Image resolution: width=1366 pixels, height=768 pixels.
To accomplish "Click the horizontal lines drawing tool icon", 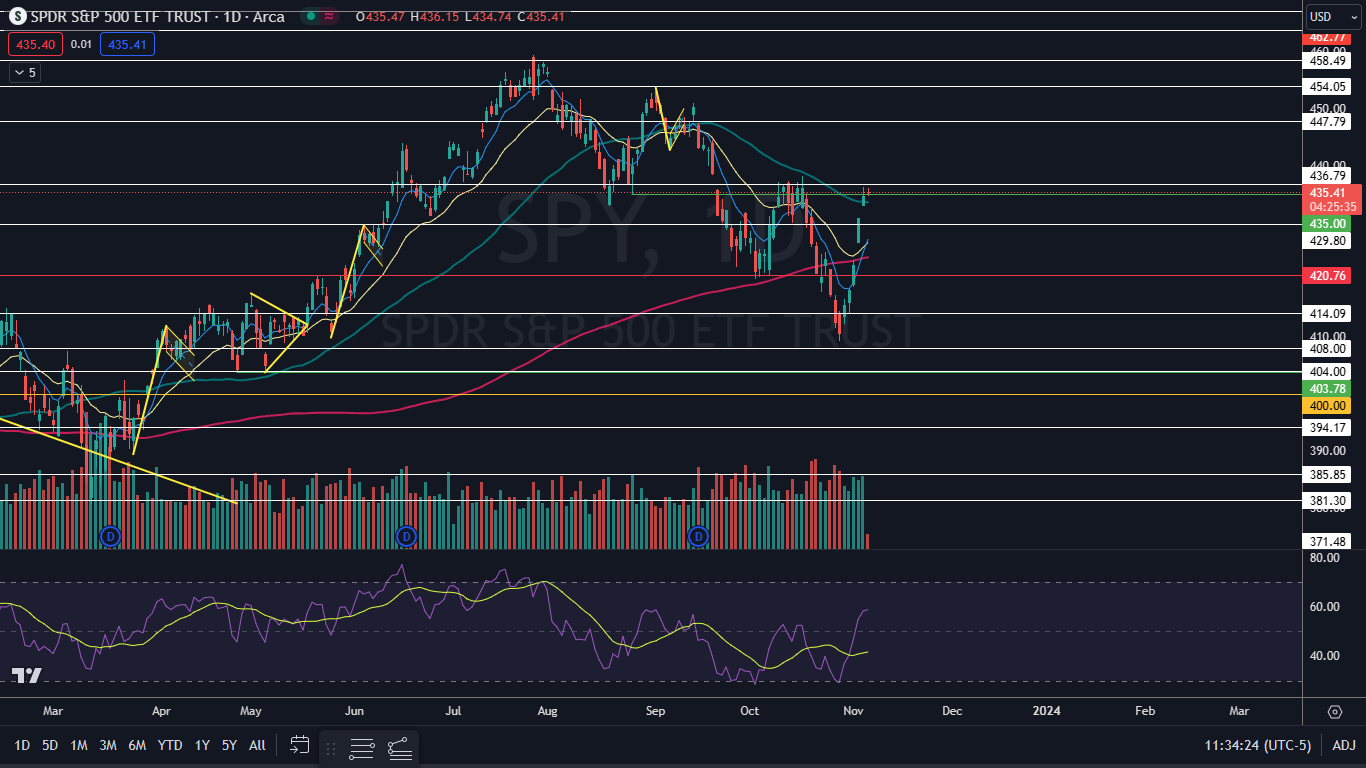I will (362, 747).
